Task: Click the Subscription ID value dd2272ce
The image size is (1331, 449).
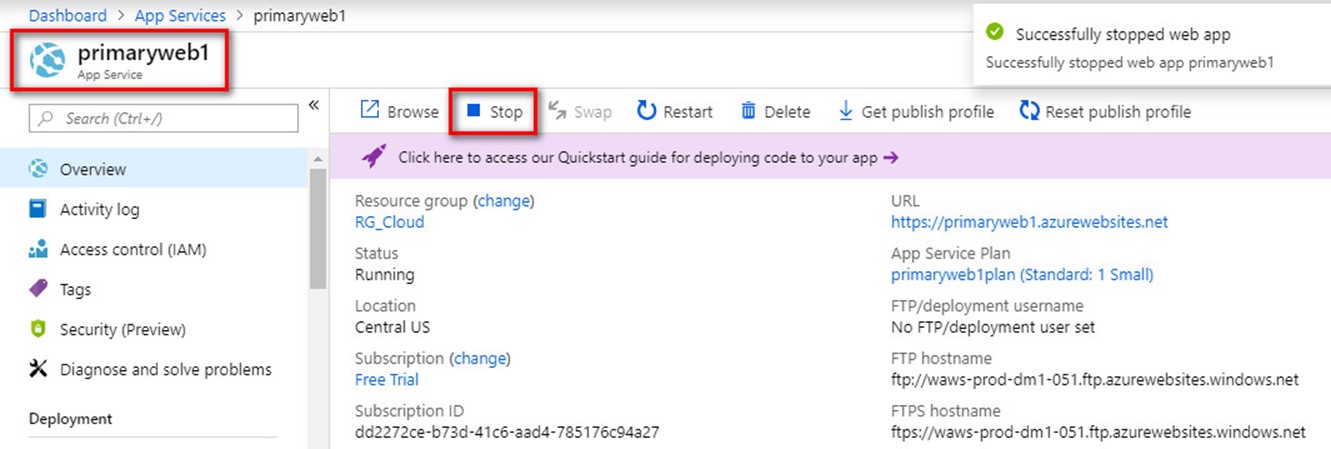Action: click(507, 432)
